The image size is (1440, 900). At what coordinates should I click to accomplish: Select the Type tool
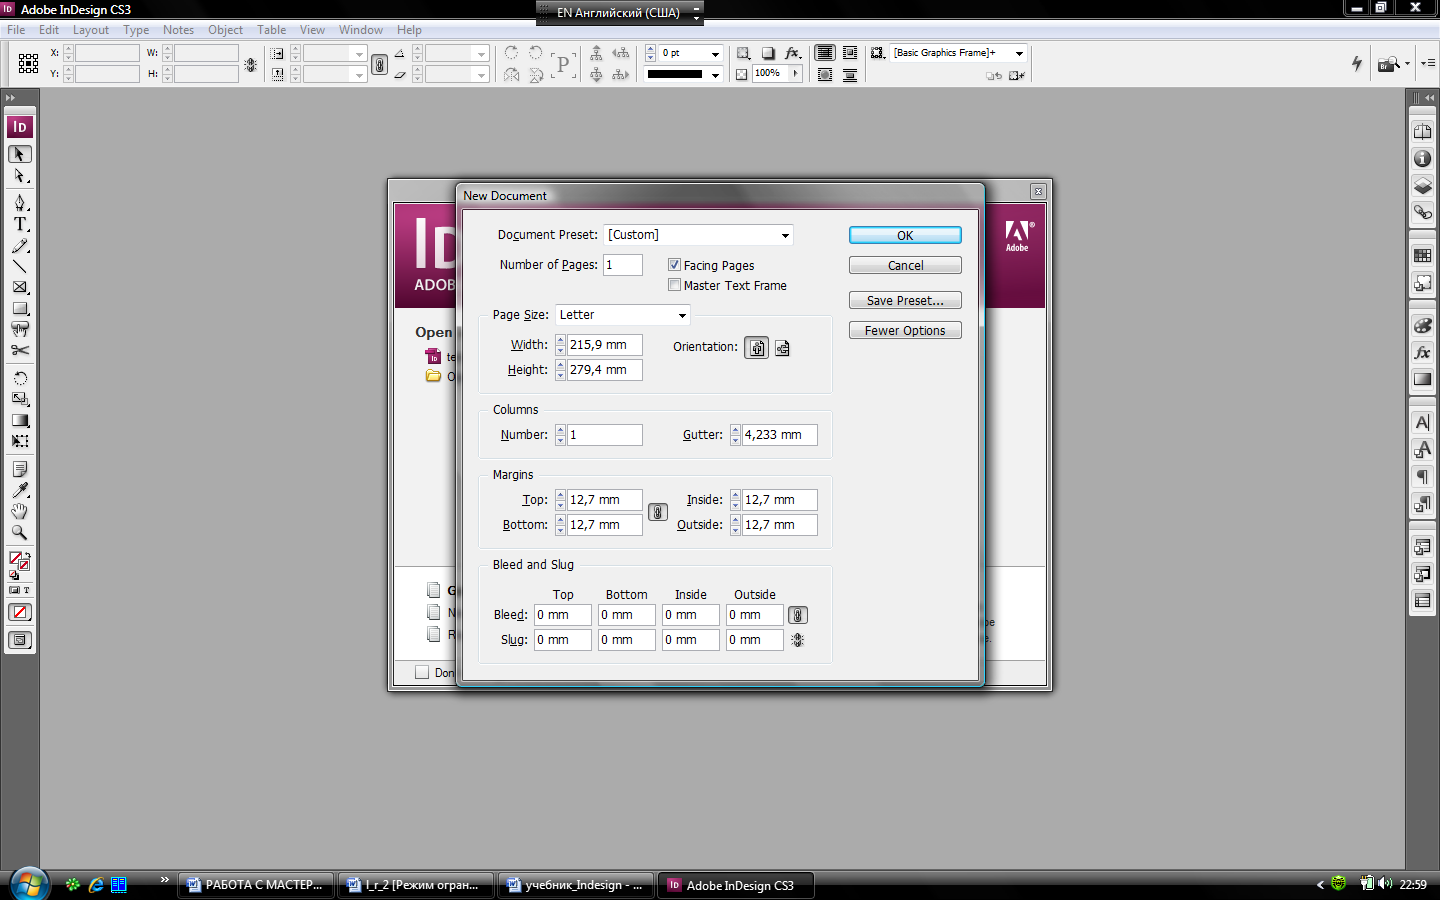20,224
